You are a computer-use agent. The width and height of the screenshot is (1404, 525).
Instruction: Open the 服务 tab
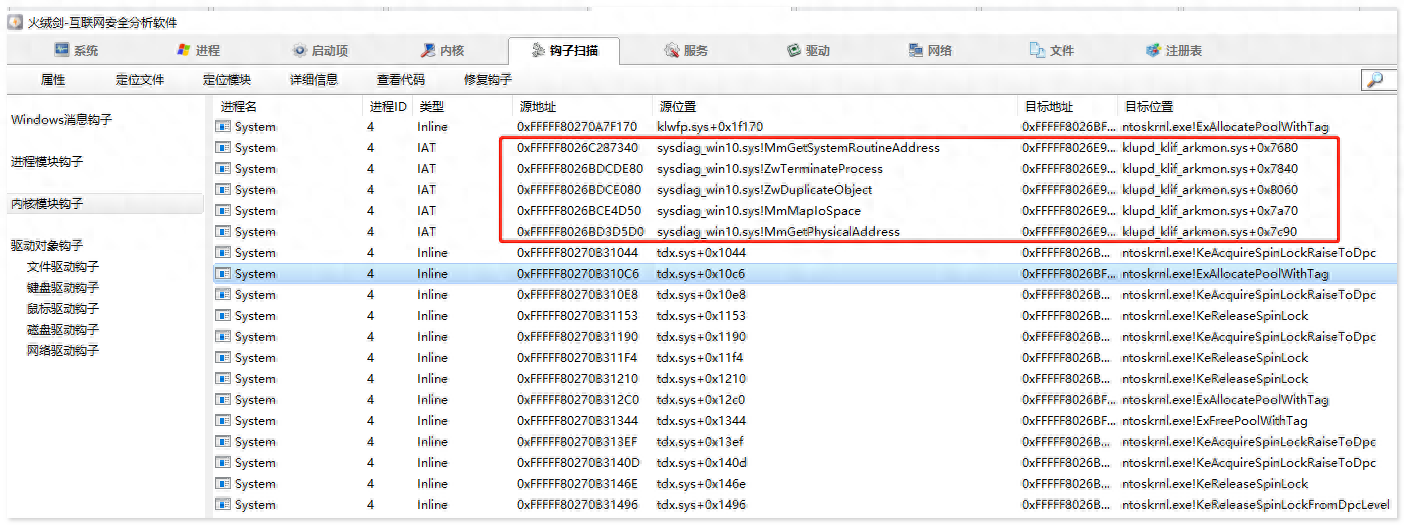[686, 50]
